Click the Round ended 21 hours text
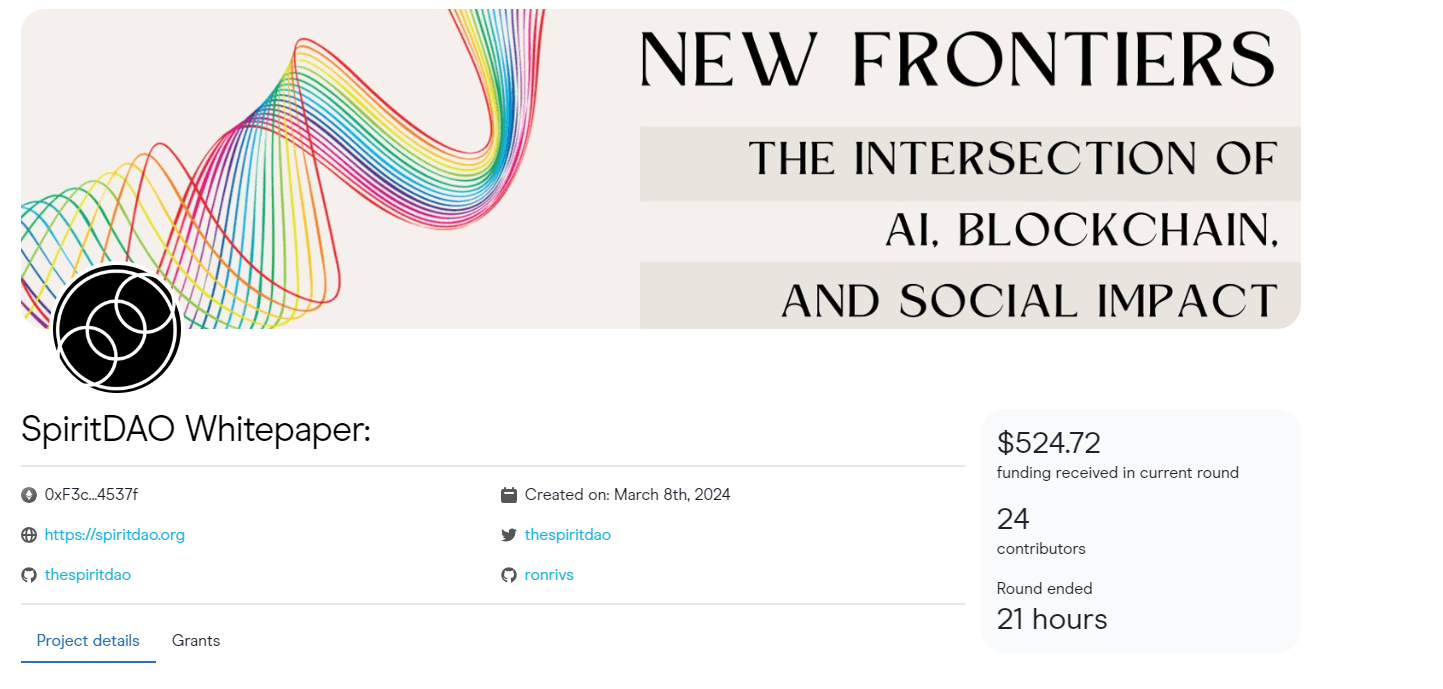This screenshot has width=1443, height=689. 1052,607
